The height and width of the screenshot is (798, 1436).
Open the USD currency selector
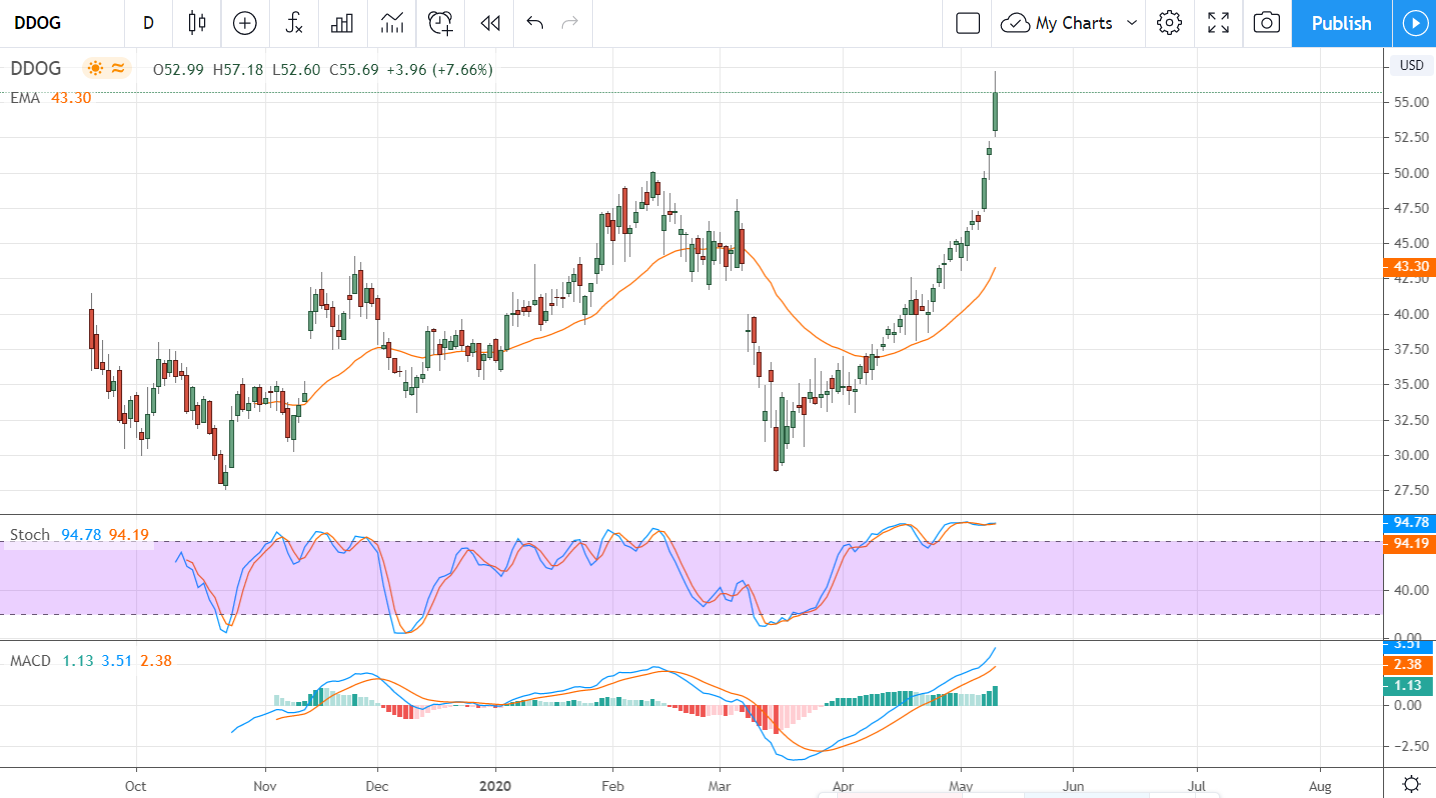coord(1411,65)
